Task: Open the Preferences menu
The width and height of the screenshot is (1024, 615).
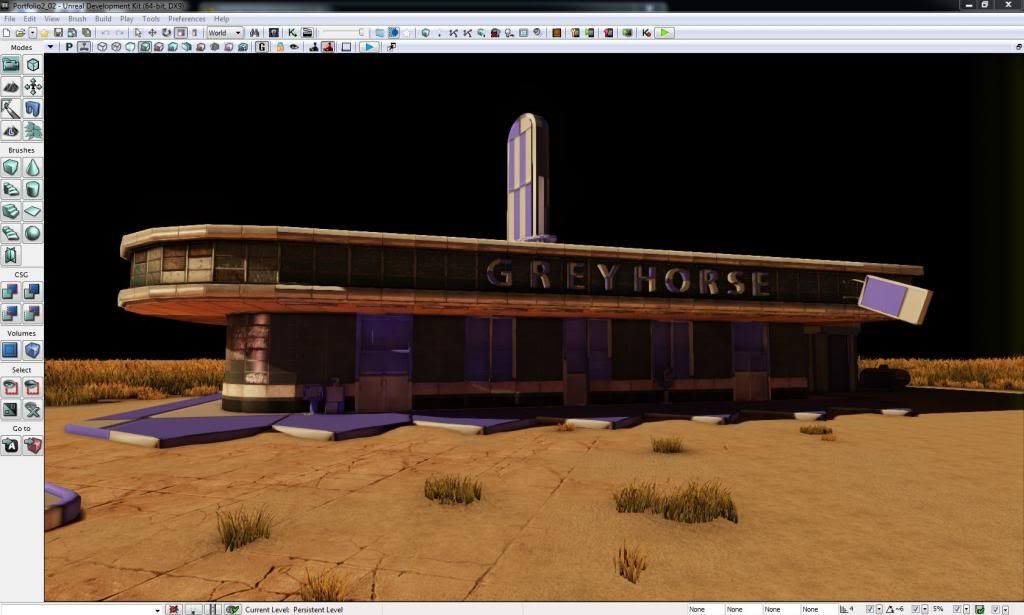Action: point(187,19)
